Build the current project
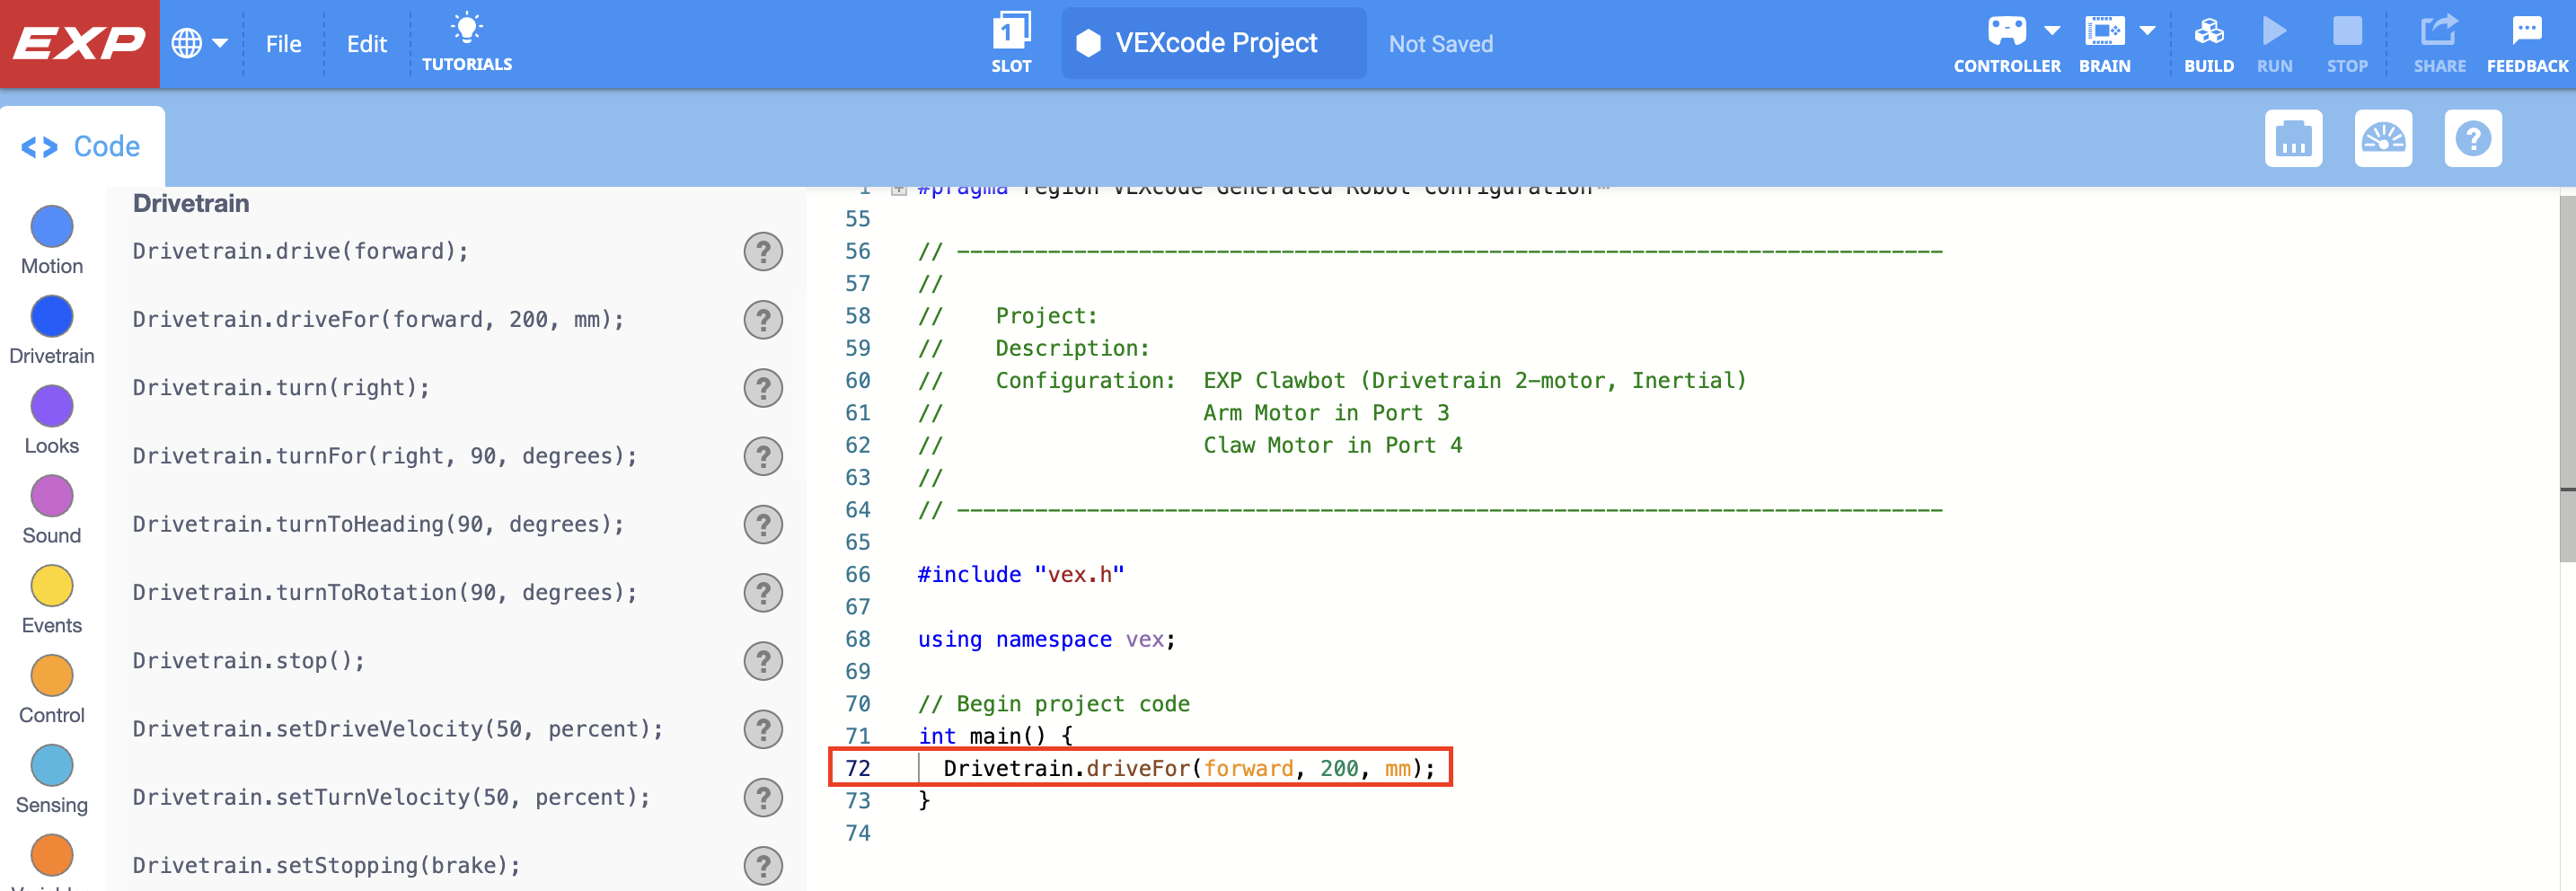This screenshot has height=891, width=2576. pyautogui.click(x=2209, y=40)
